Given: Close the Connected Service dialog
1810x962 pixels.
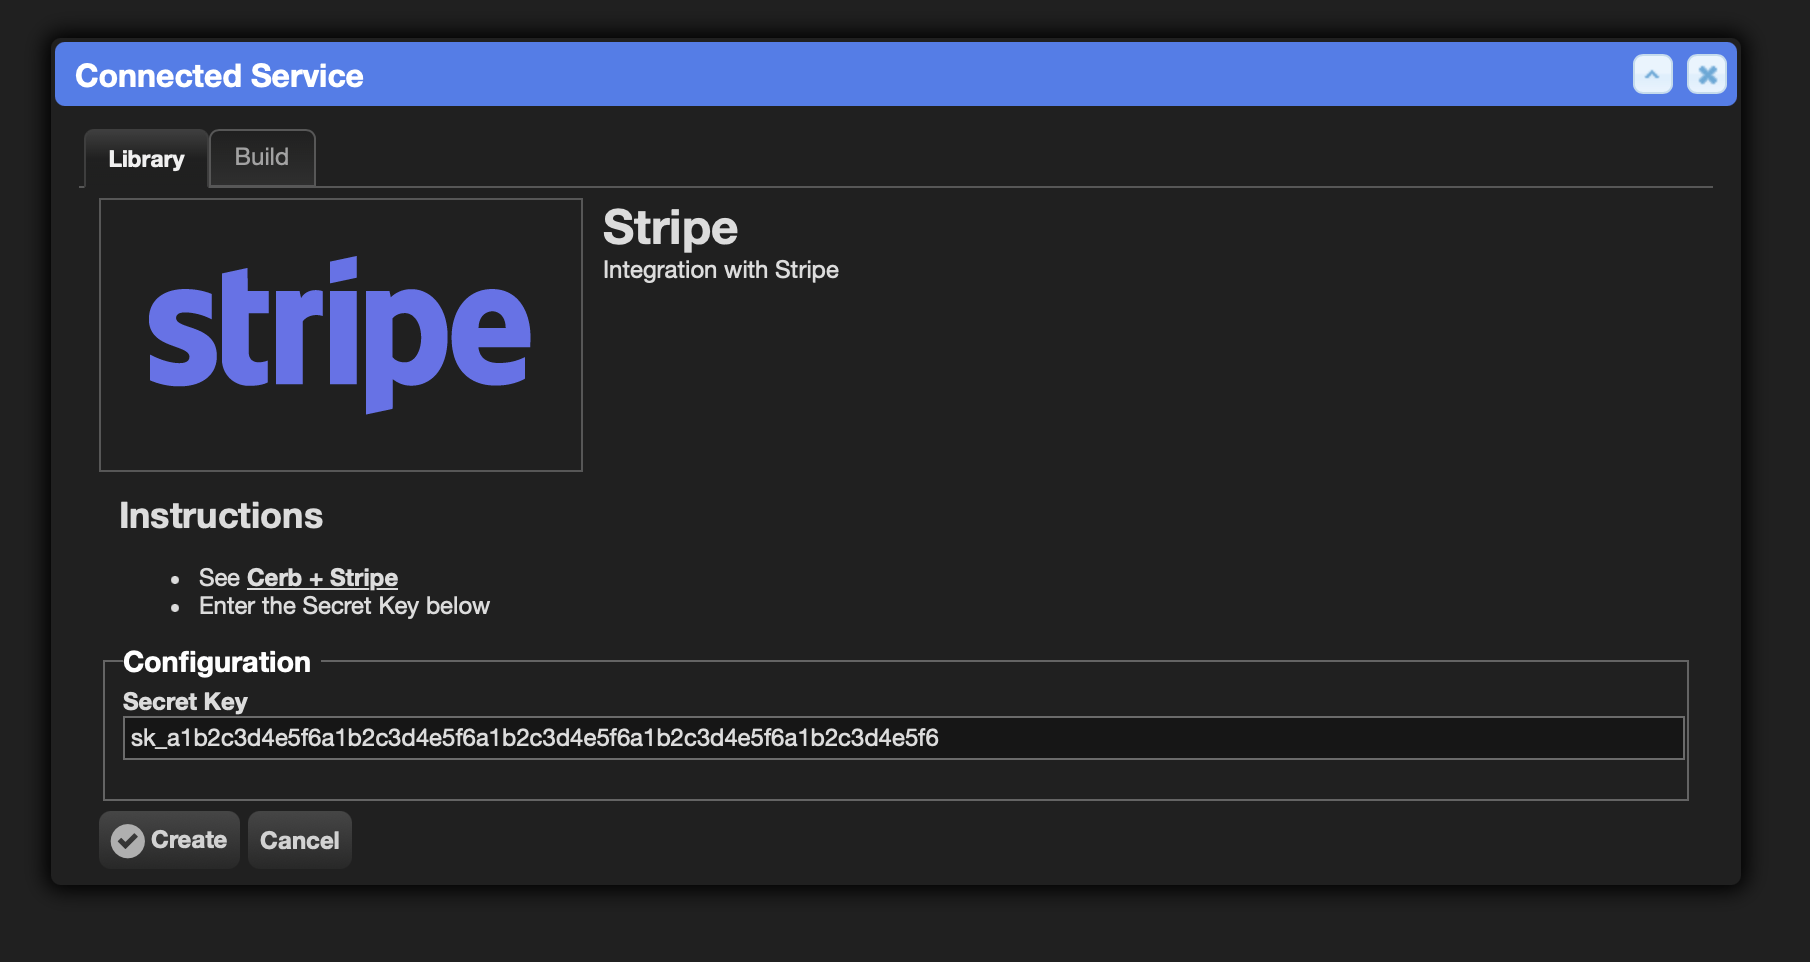Looking at the screenshot, I should pyautogui.click(x=1707, y=75).
